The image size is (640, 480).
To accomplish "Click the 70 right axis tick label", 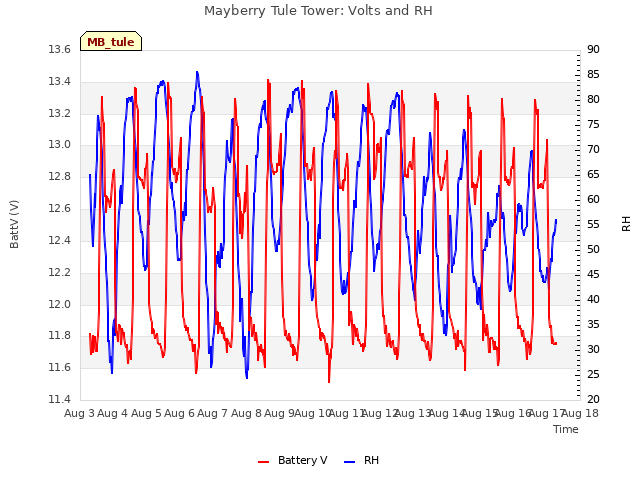I will pos(593,150).
